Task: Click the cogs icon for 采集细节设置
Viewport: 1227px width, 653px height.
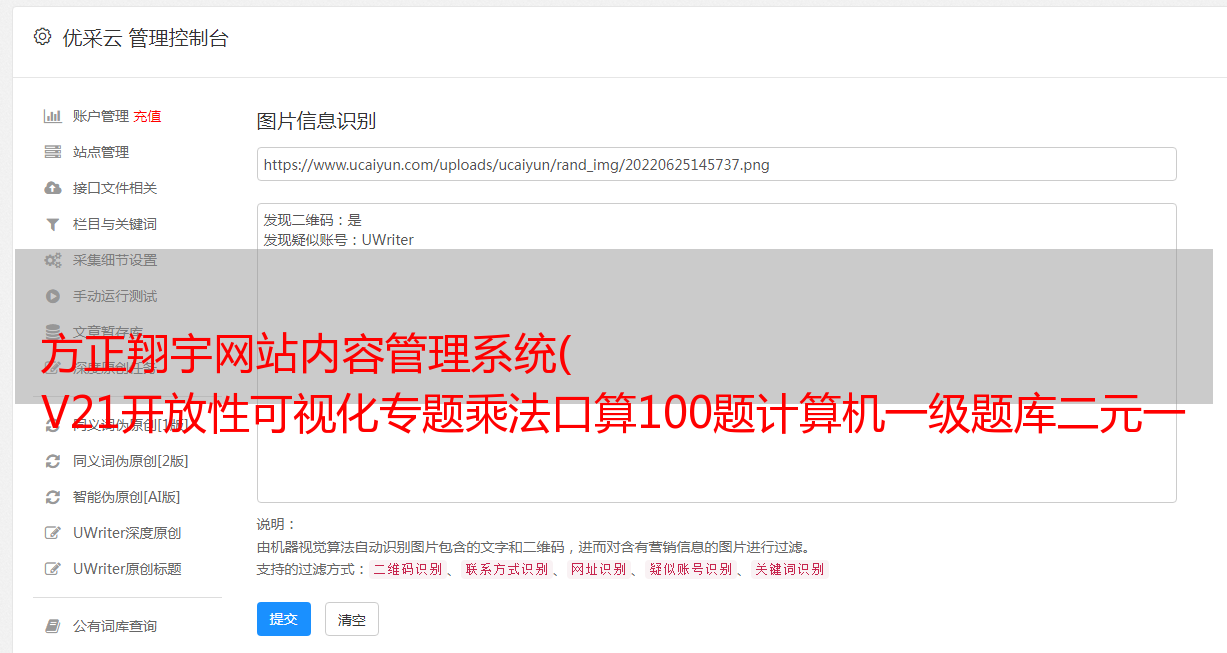Action: click(x=53, y=260)
